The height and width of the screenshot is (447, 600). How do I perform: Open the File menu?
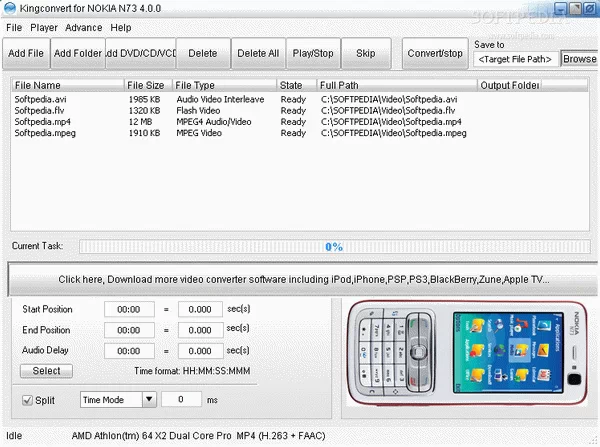click(14, 28)
